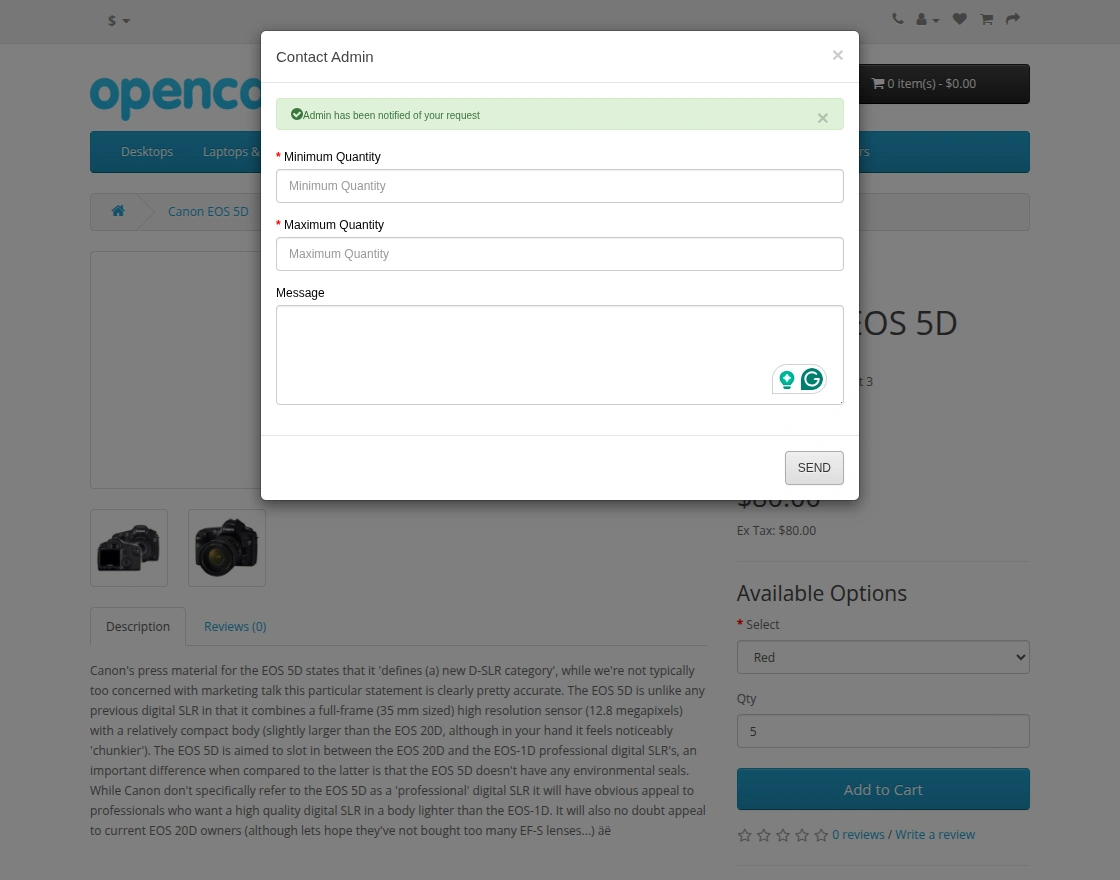Open the My Account user dropdown
This screenshot has height=880, width=1120.
pos(927,19)
